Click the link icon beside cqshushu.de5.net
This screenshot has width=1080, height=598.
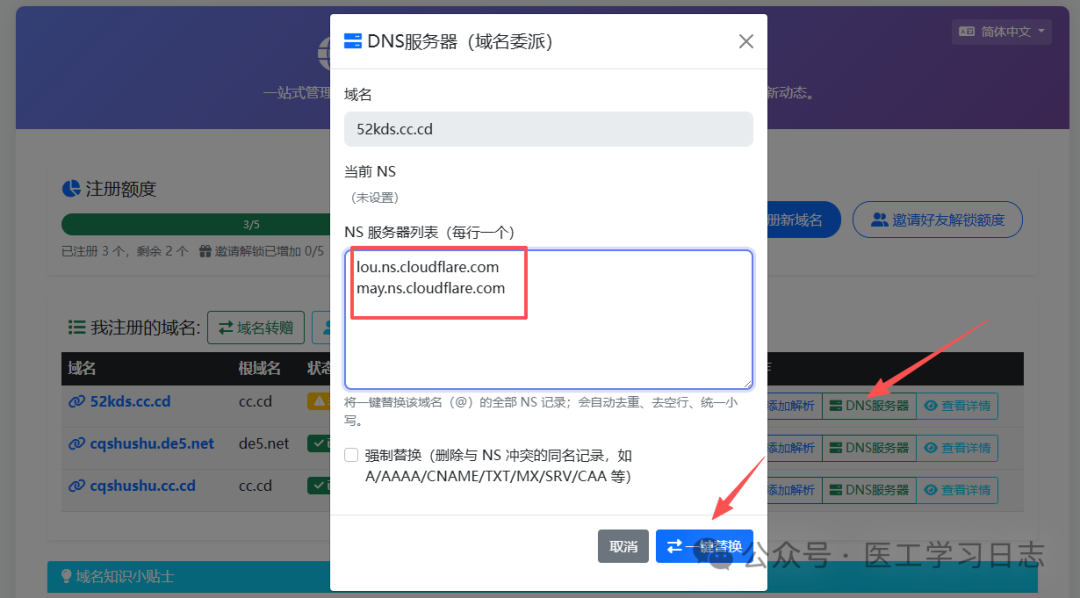[79, 445]
